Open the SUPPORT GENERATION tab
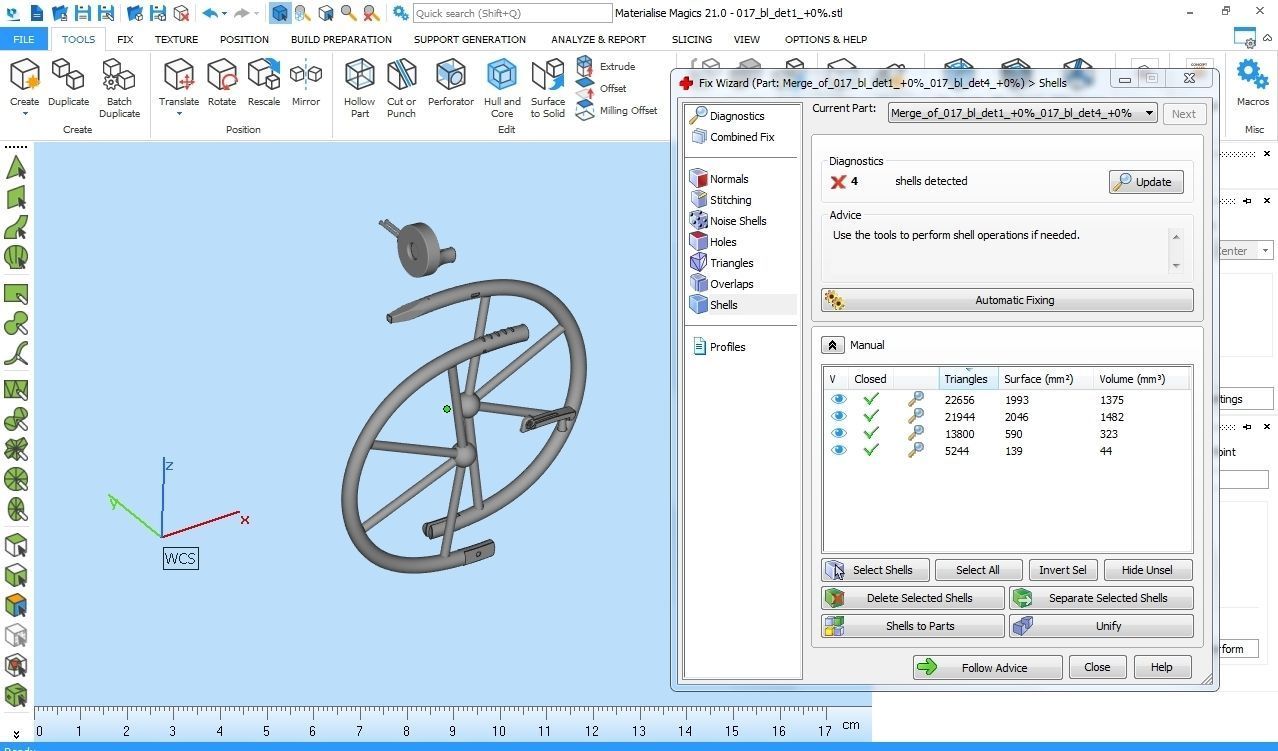Screen dimensions: 1278x751 (x=469, y=39)
